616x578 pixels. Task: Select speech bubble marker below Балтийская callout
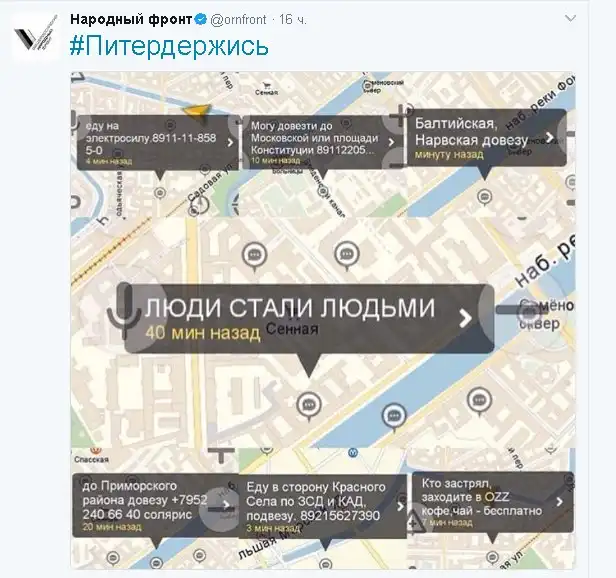[485, 197]
